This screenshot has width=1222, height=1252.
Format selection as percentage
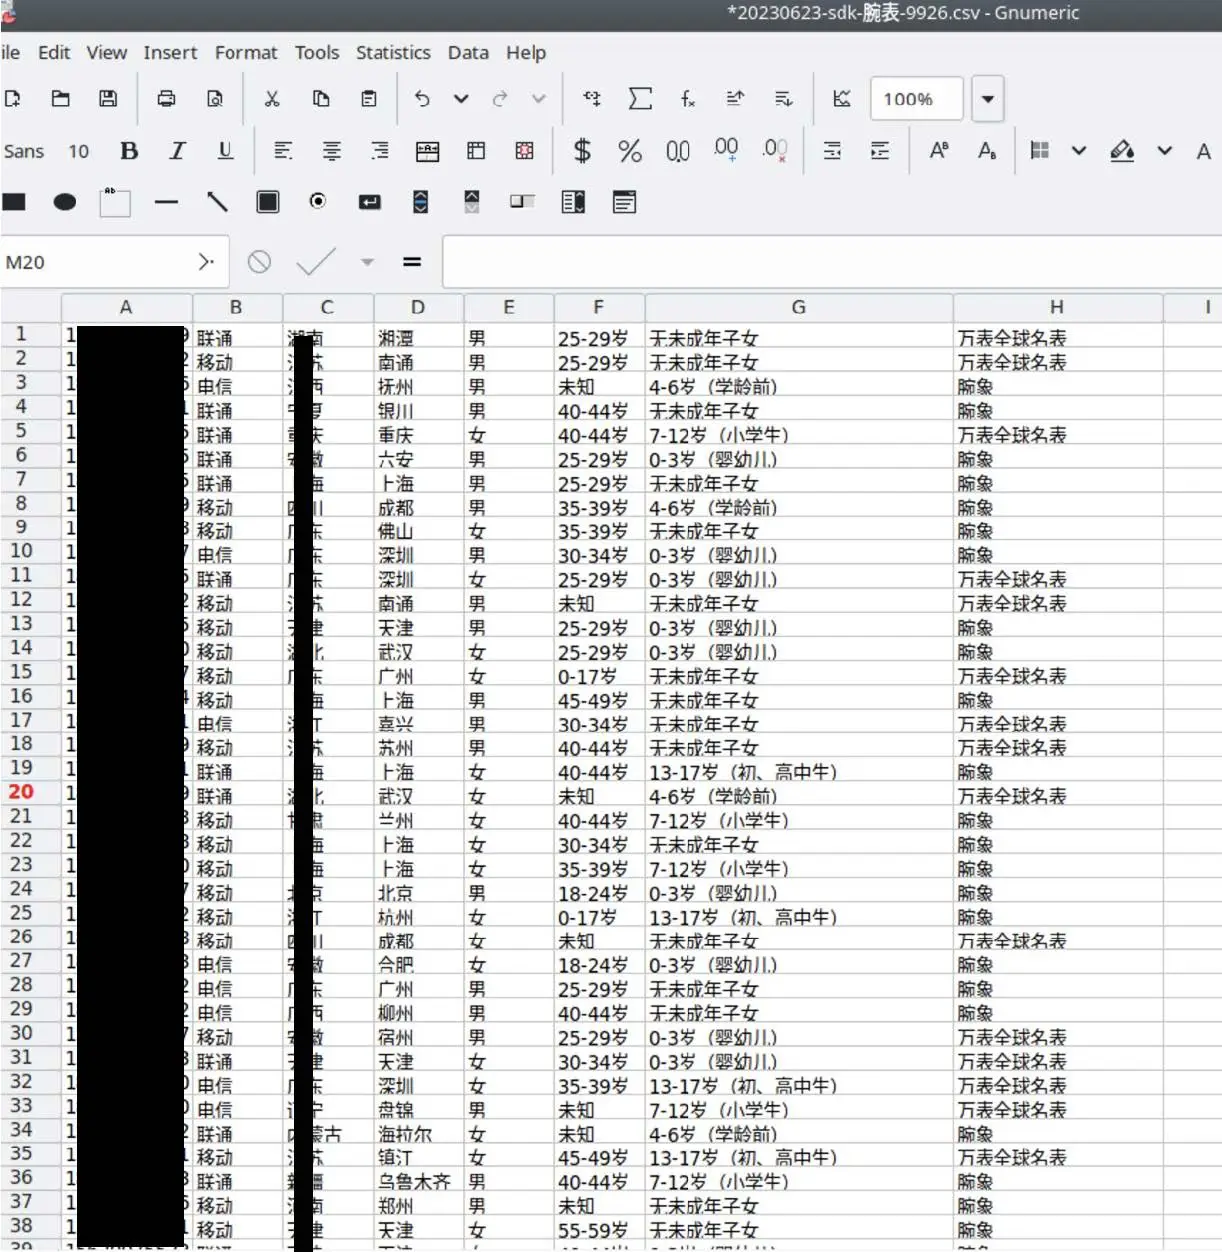coord(629,150)
